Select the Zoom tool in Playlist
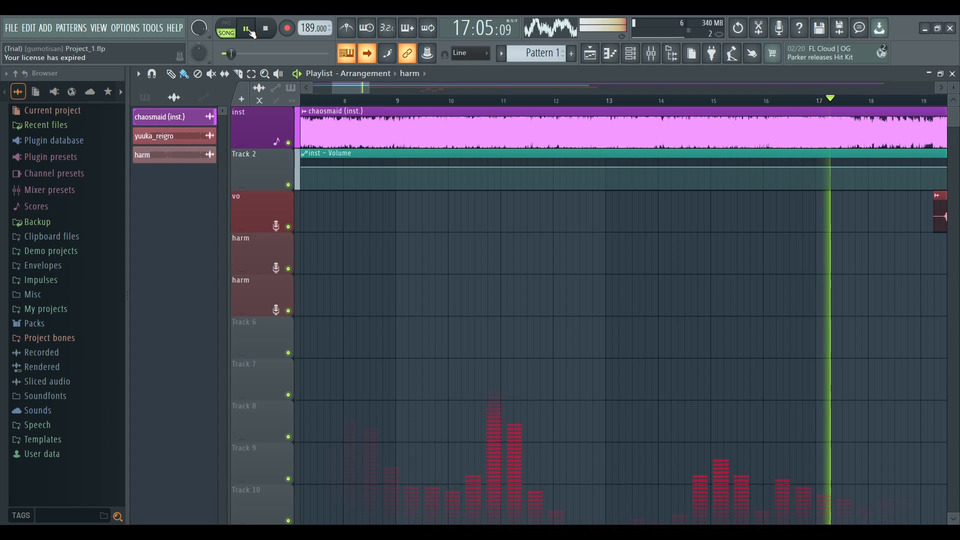This screenshot has height=540, width=960. pos(264,73)
